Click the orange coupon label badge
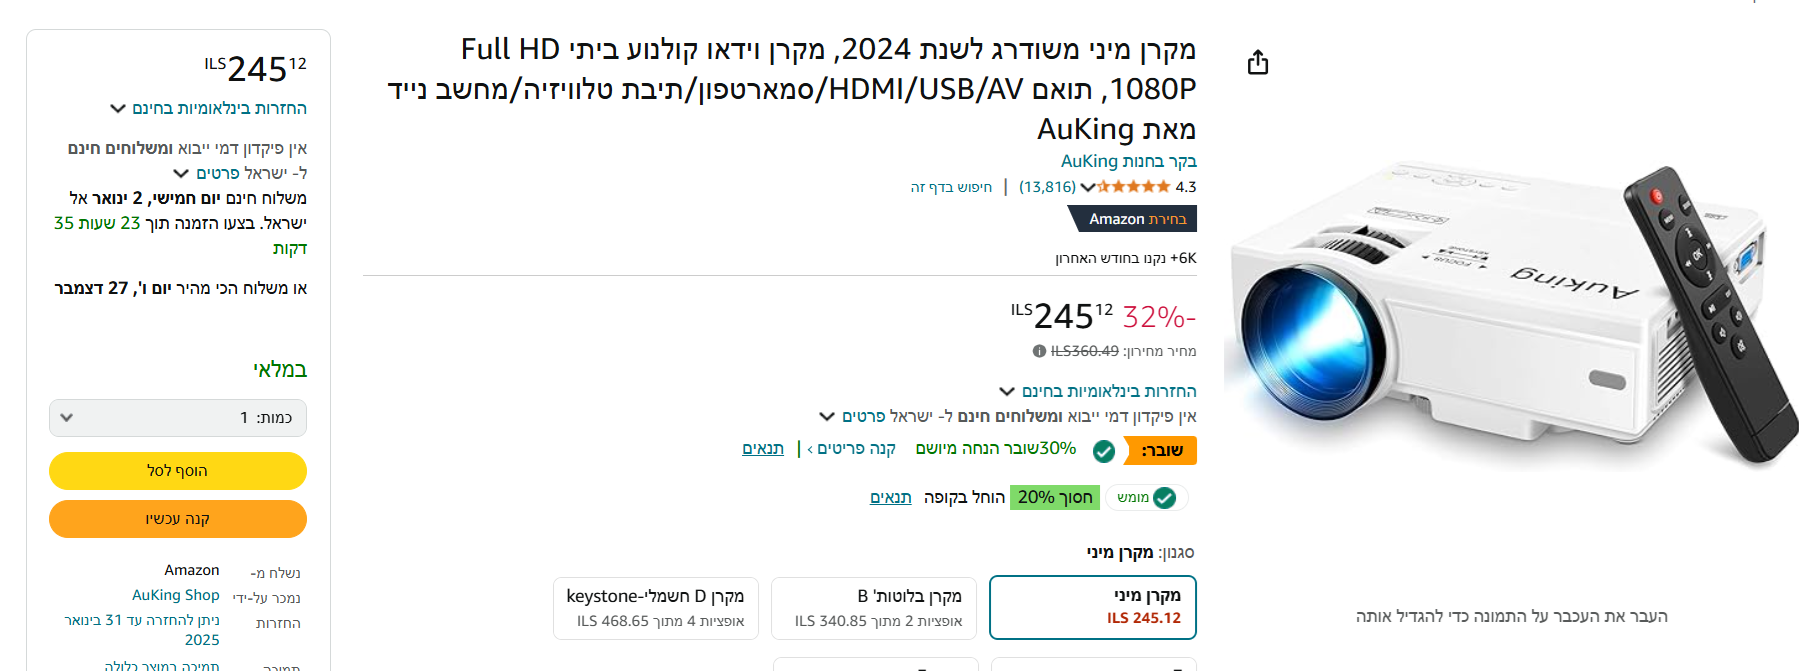Viewport: 1799px width, 671px height. [1161, 451]
